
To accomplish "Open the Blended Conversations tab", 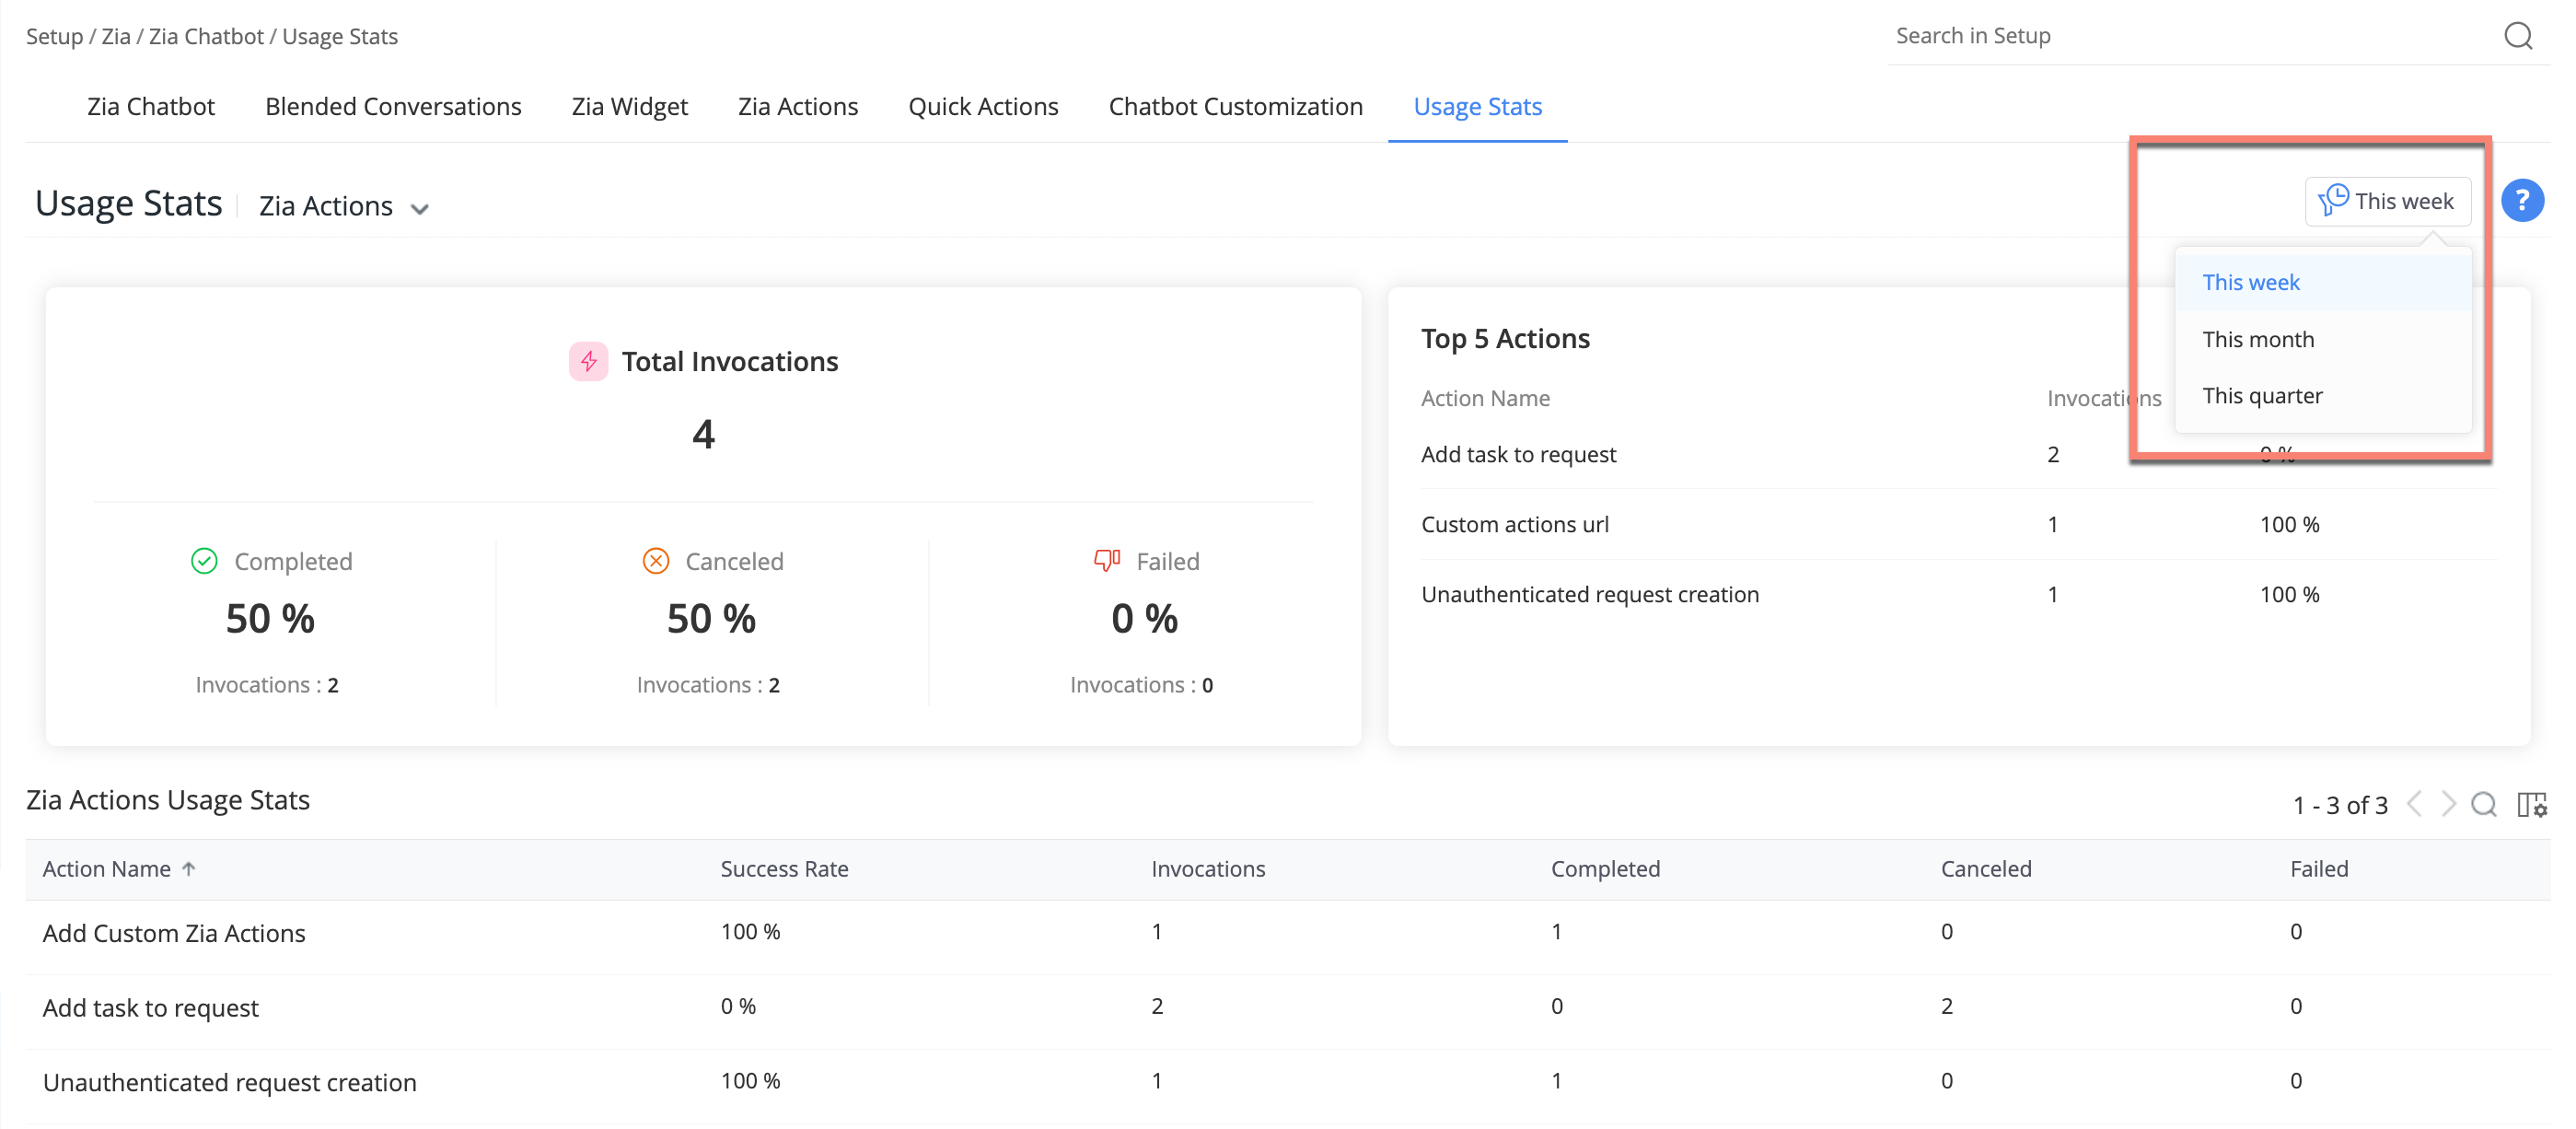I will coord(393,106).
